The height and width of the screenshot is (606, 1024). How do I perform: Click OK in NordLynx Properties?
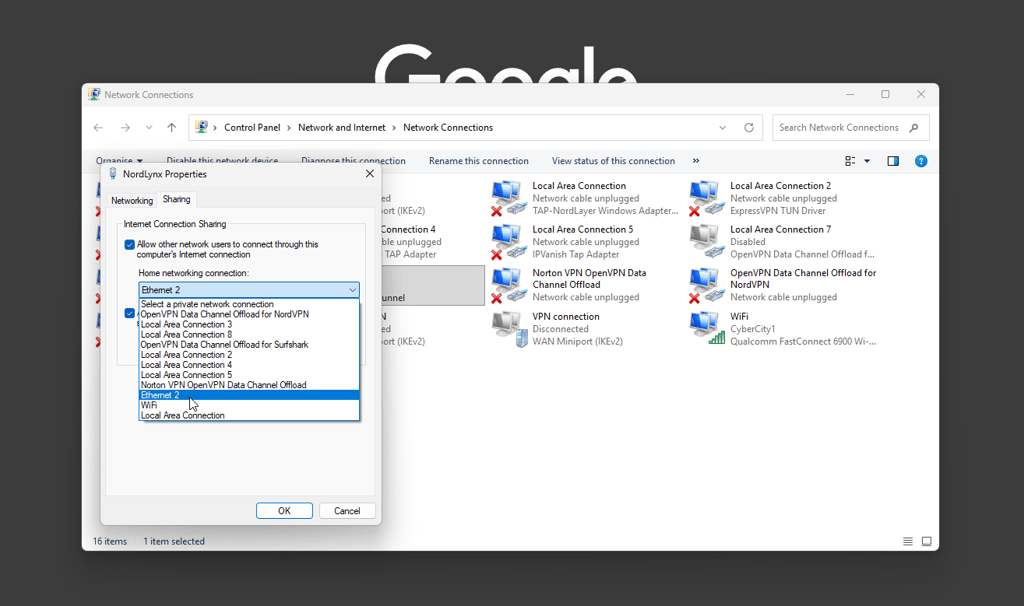point(284,511)
